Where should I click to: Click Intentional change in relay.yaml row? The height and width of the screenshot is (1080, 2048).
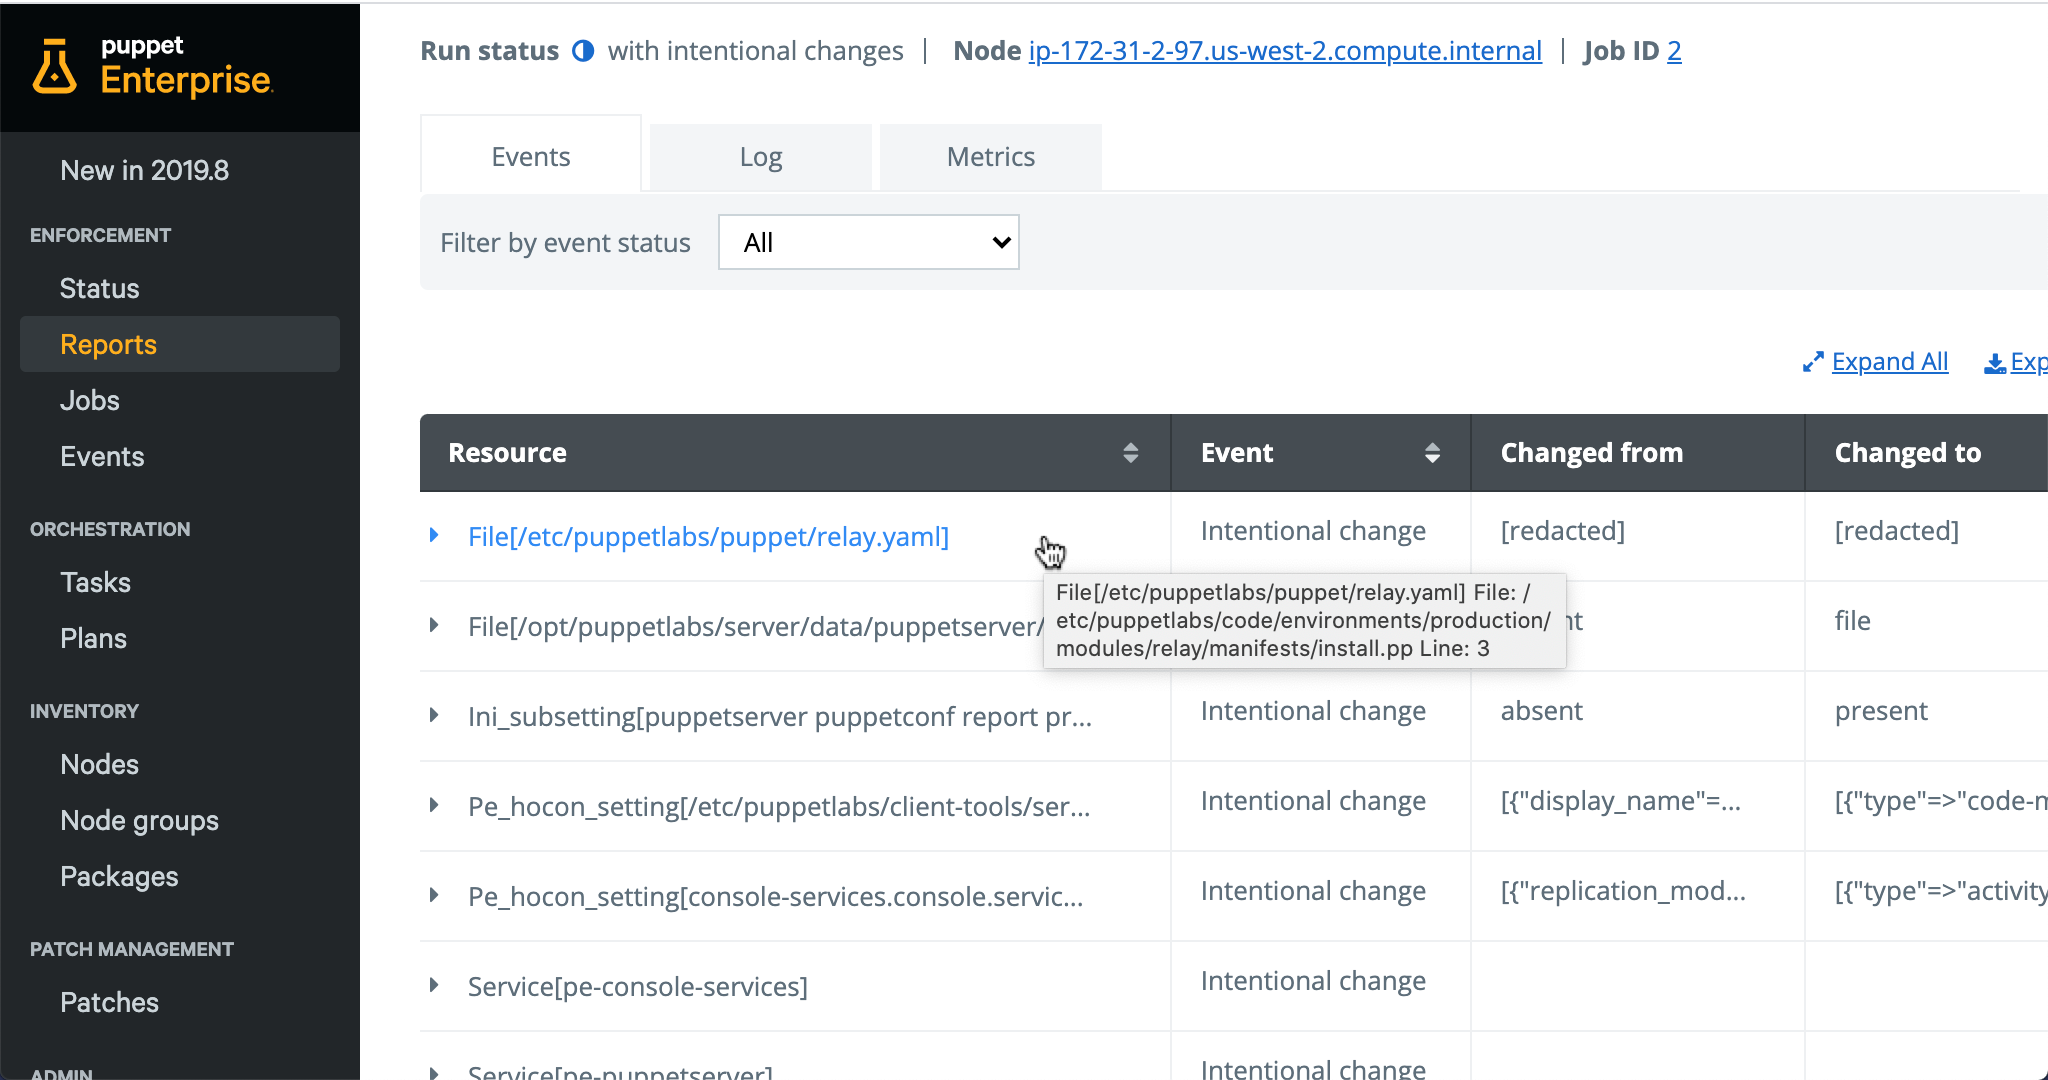pyautogui.click(x=1313, y=531)
